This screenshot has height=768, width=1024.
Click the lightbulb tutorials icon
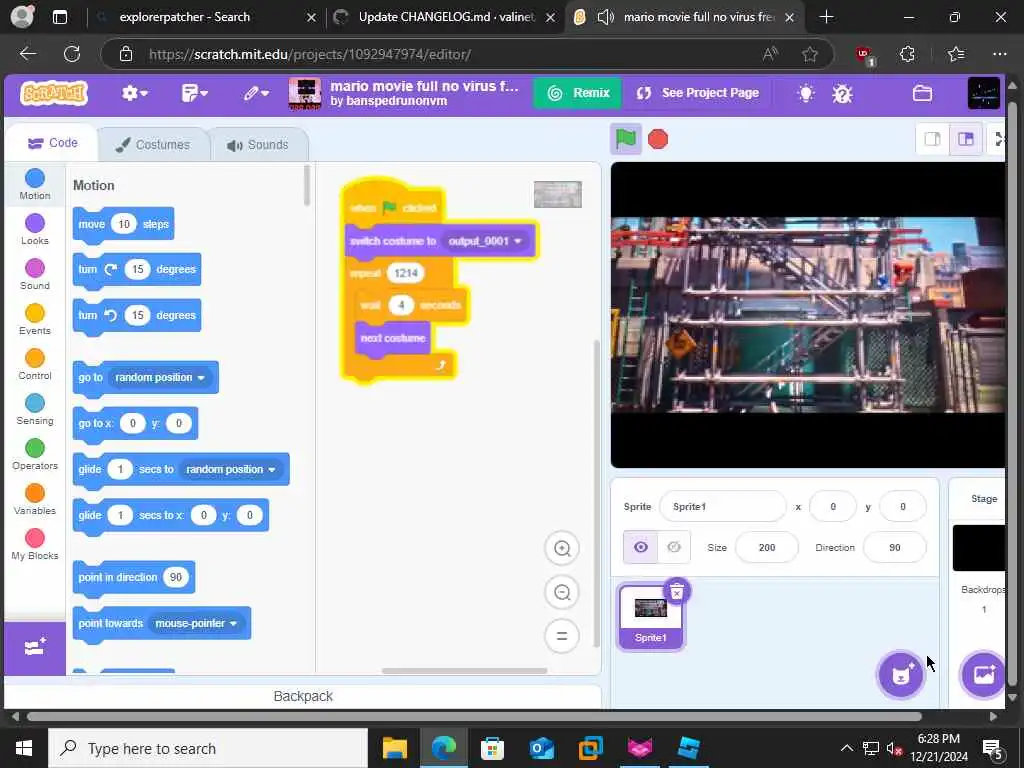click(806, 93)
